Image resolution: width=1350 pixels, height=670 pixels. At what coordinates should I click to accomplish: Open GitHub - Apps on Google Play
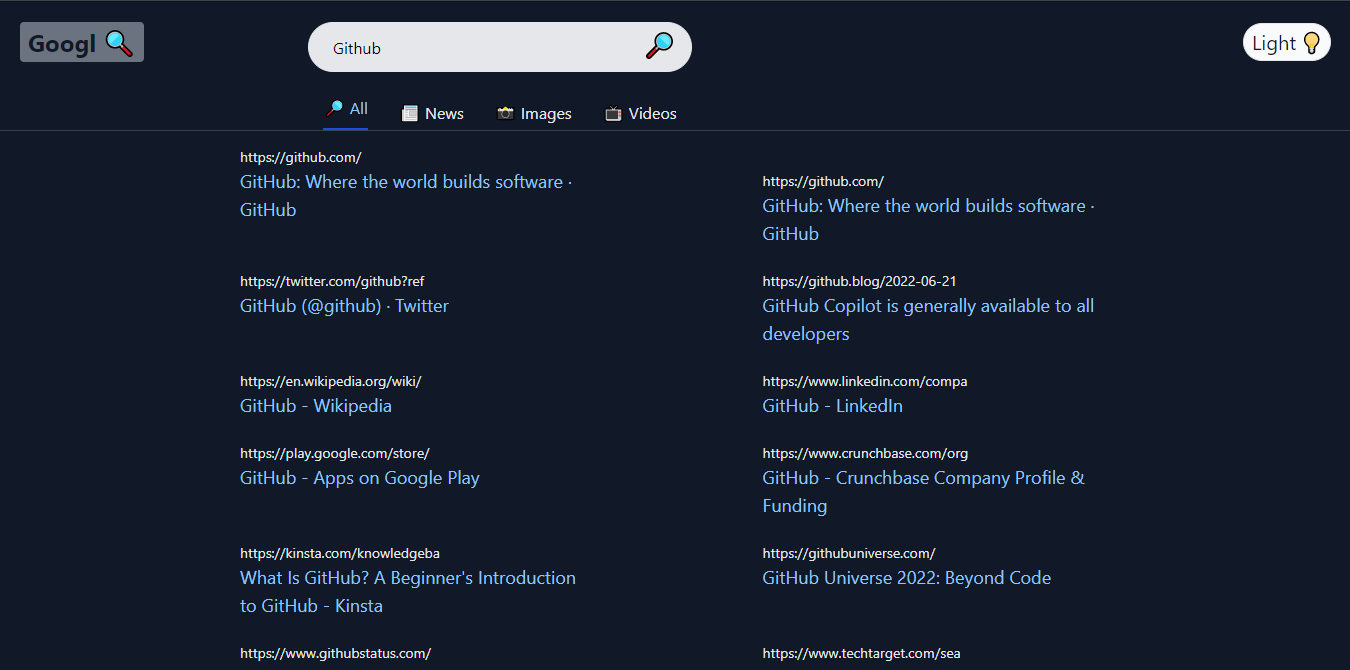(360, 478)
